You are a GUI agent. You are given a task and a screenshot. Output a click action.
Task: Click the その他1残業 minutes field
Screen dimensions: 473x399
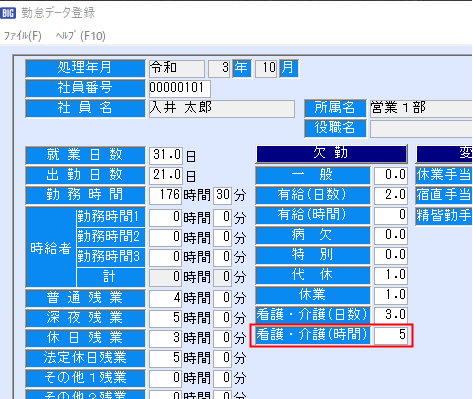[223, 378]
